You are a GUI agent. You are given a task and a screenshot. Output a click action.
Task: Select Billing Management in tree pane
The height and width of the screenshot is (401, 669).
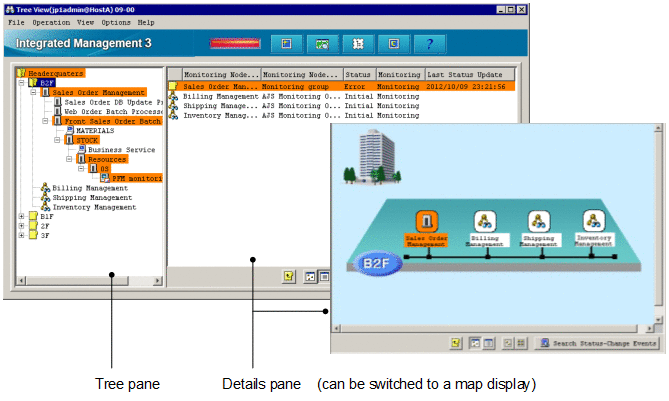tap(90, 188)
